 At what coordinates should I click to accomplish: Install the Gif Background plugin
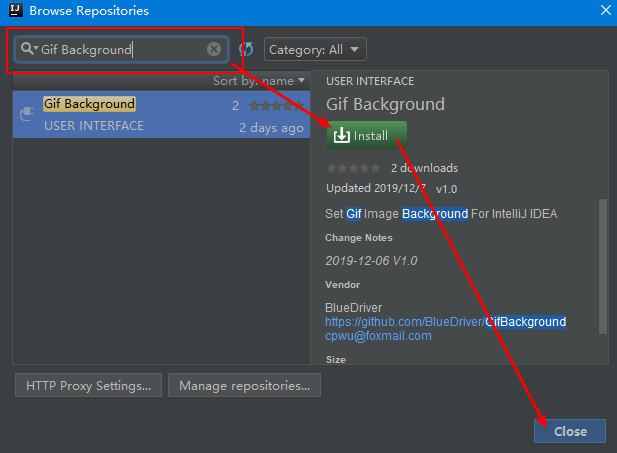(366, 135)
